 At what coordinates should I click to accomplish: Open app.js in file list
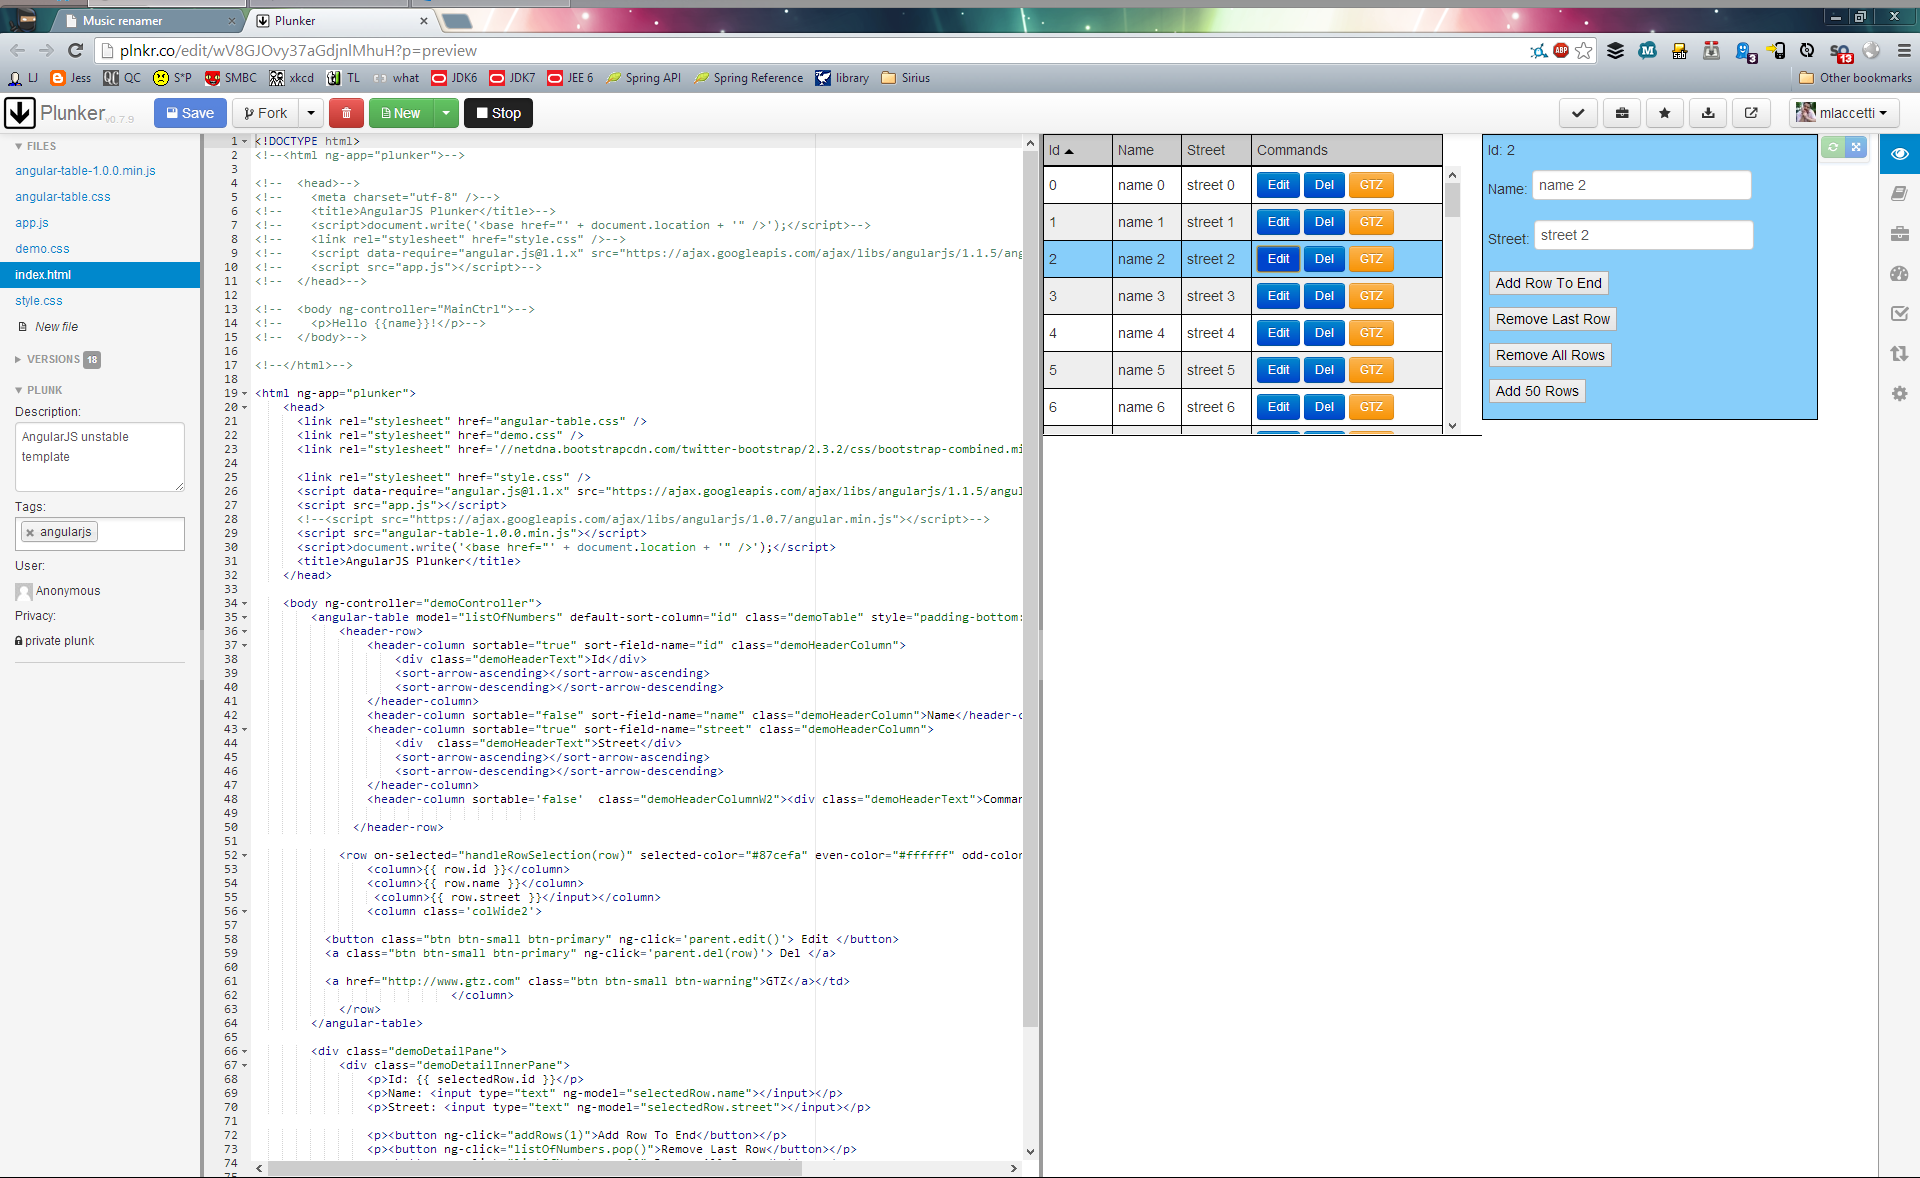click(x=32, y=223)
